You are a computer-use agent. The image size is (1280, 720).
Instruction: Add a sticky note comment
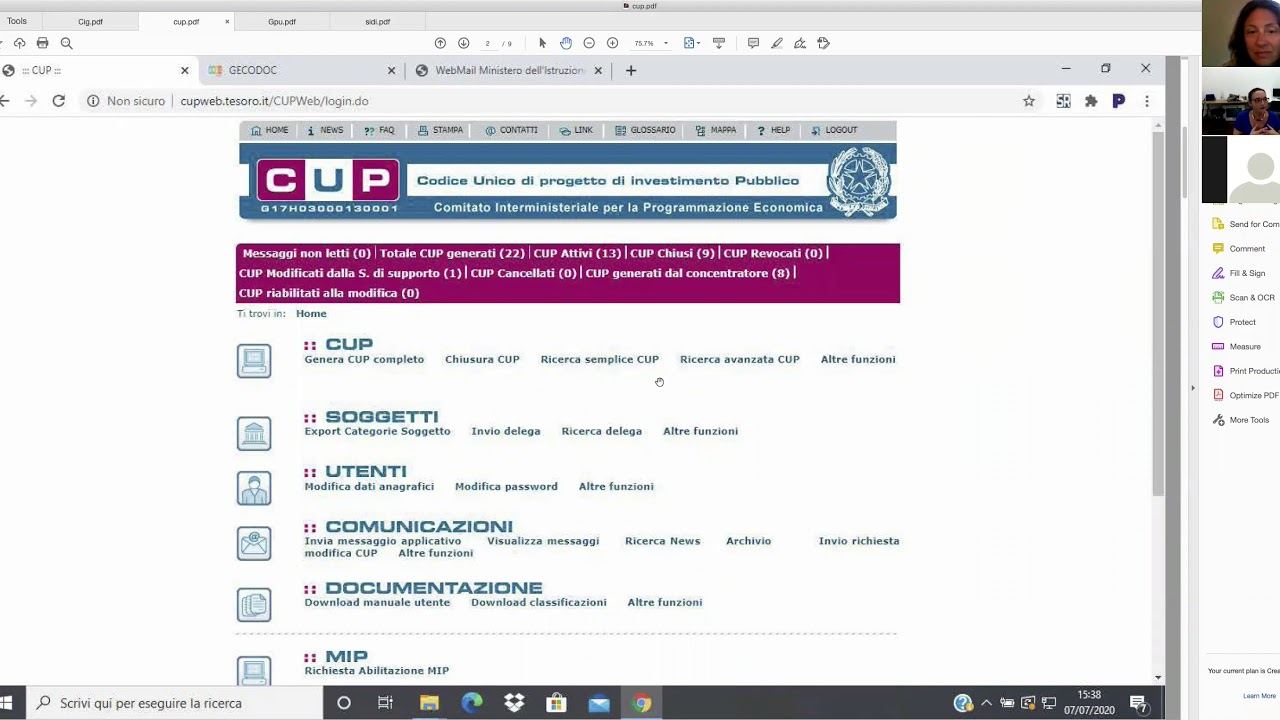(x=753, y=43)
